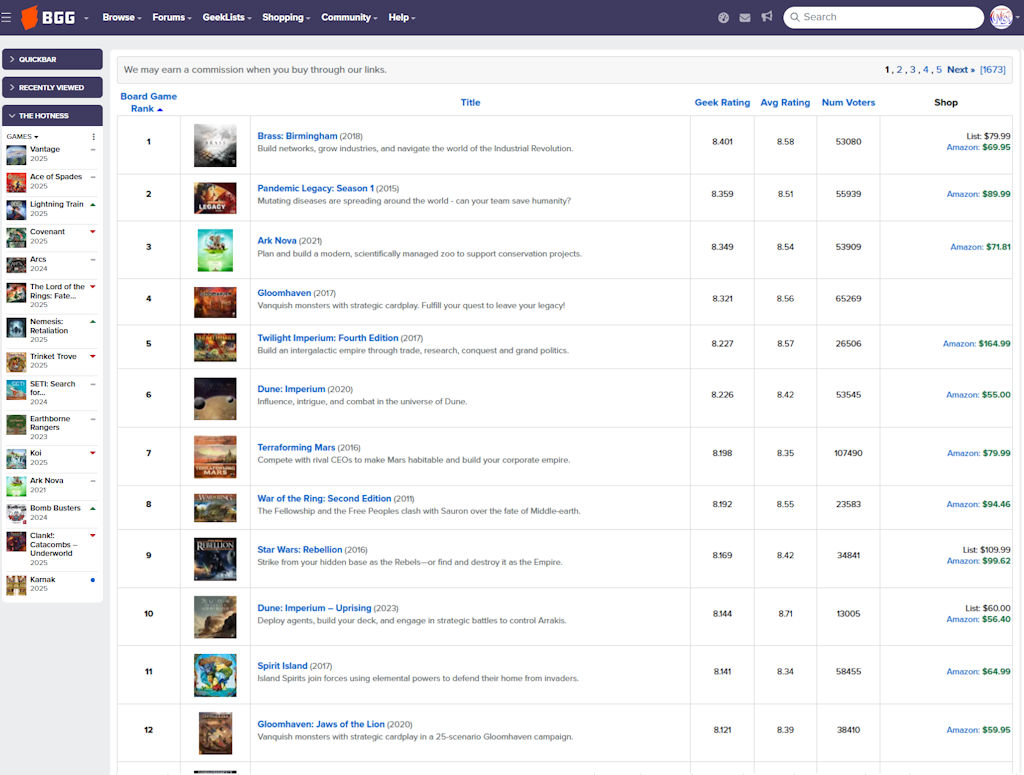Open the mail envelope icon
The width and height of the screenshot is (1024, 775).
[x=745, y=17]
